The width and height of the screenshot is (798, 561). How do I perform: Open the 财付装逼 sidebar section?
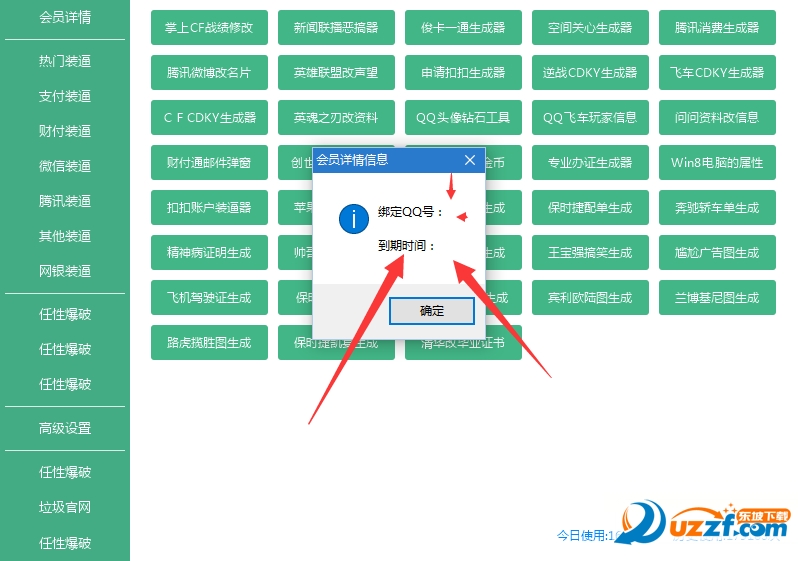click(65, 131)
